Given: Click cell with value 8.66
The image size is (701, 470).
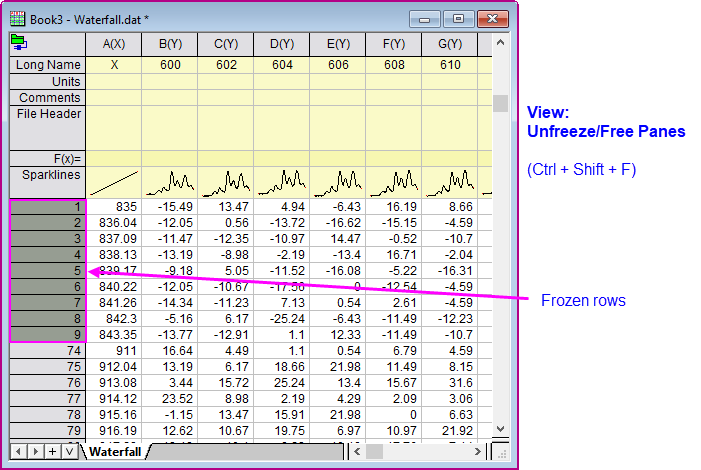Looking at the screenshot, I should pos(449,207).
